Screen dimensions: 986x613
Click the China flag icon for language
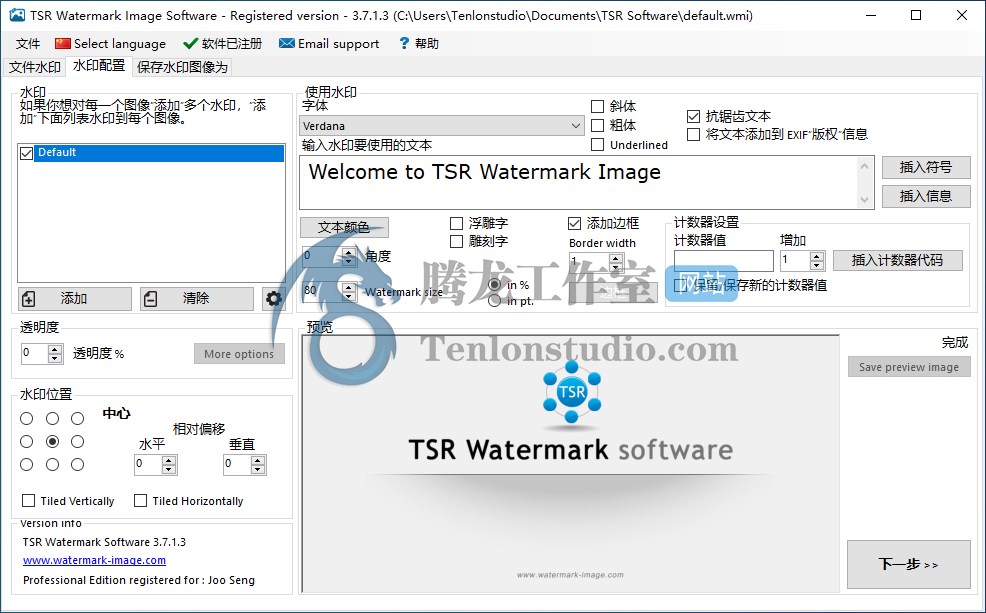62,43
